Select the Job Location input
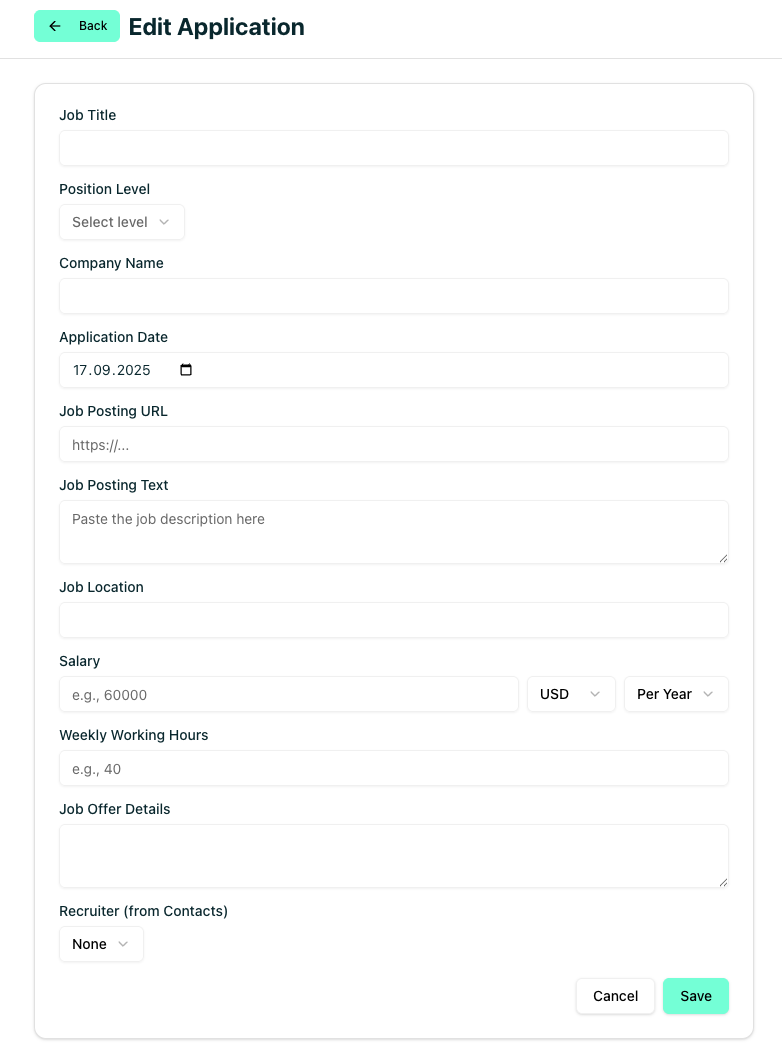Screen dimensions: 782x1054 coord(393,620)
